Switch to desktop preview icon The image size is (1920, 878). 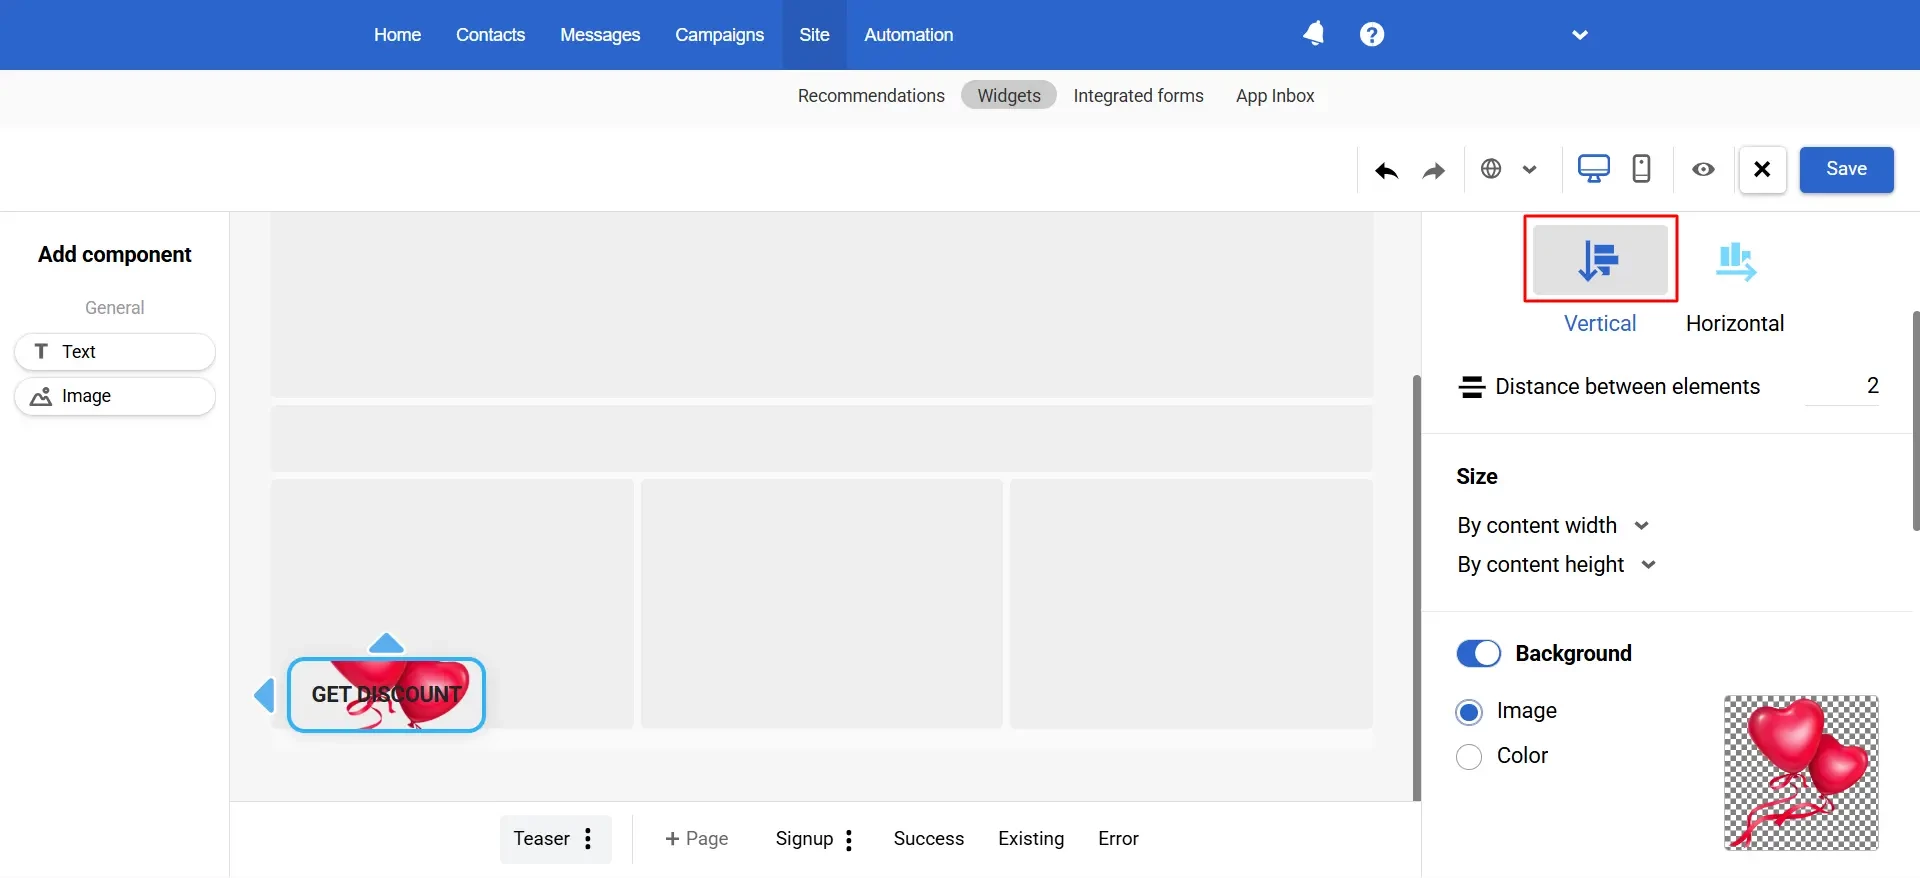coord(1593,168)
